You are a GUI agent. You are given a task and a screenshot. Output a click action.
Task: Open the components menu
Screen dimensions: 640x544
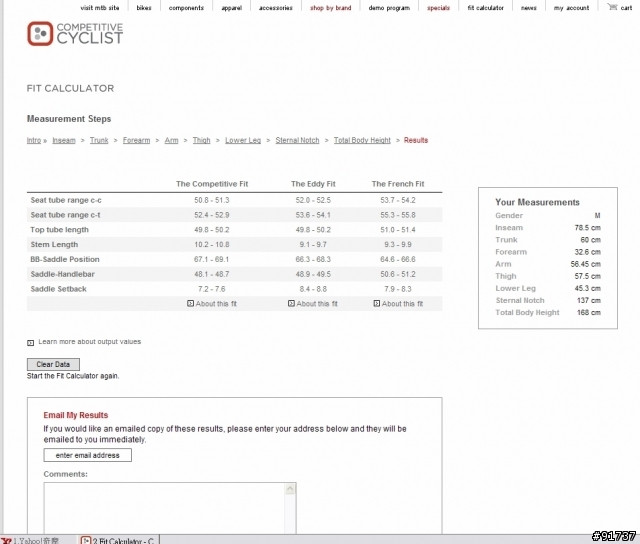[x=186, y=8]
